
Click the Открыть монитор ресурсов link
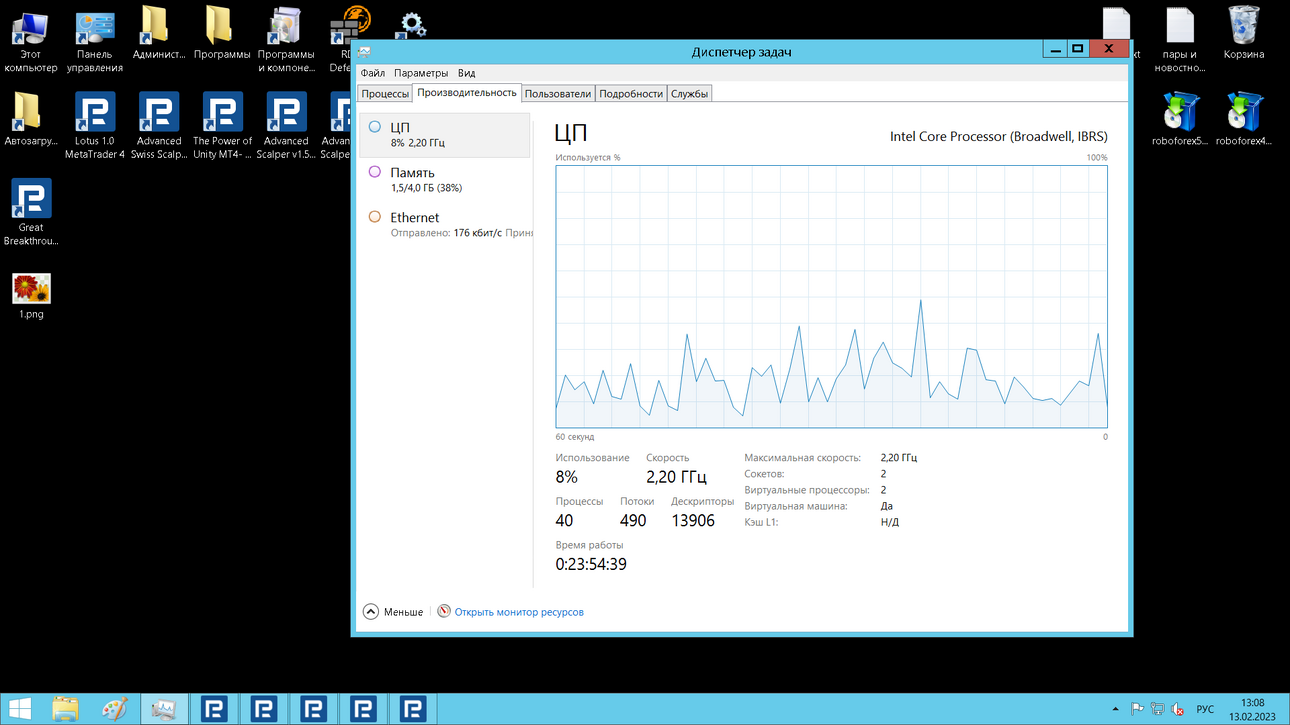pos(519,612)
